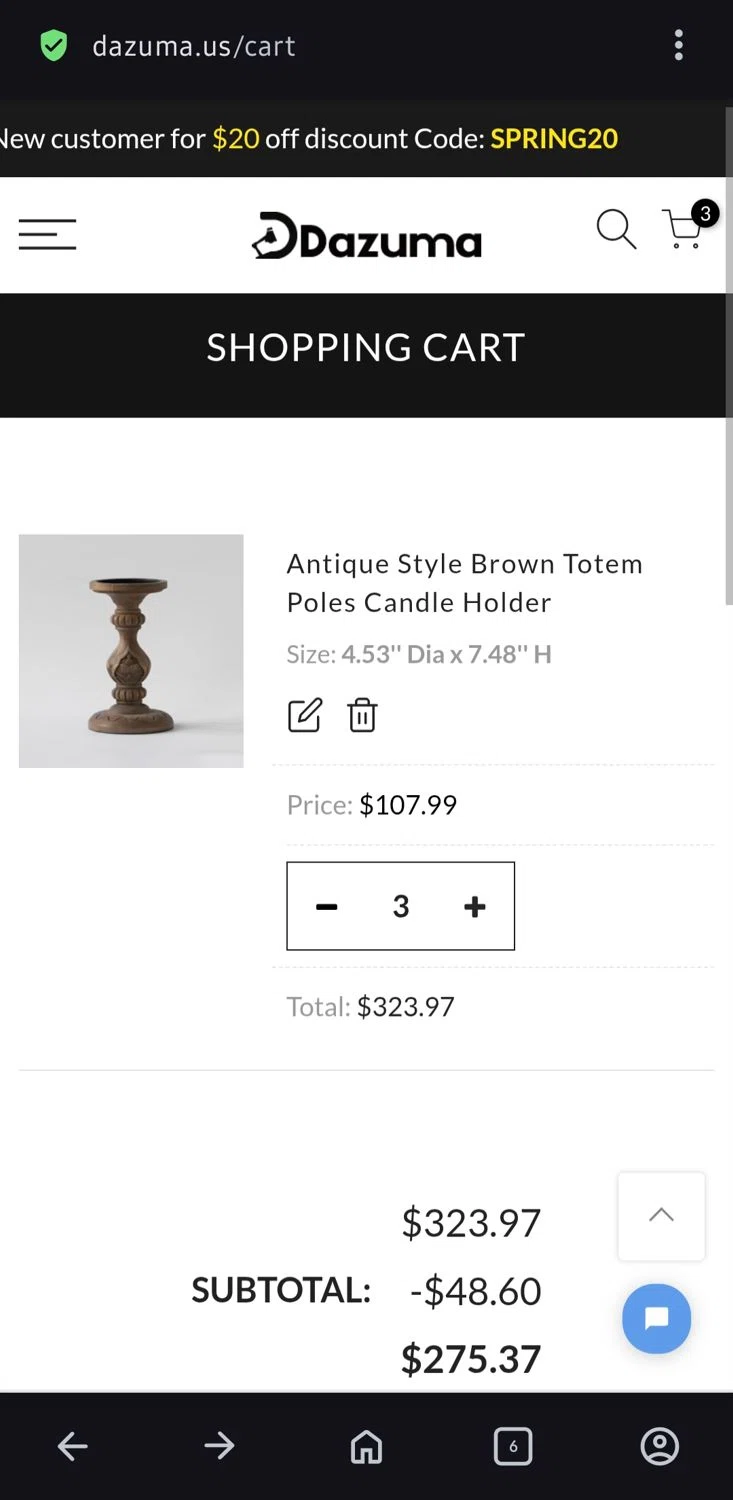Open the browser three-dot menu

679,46
